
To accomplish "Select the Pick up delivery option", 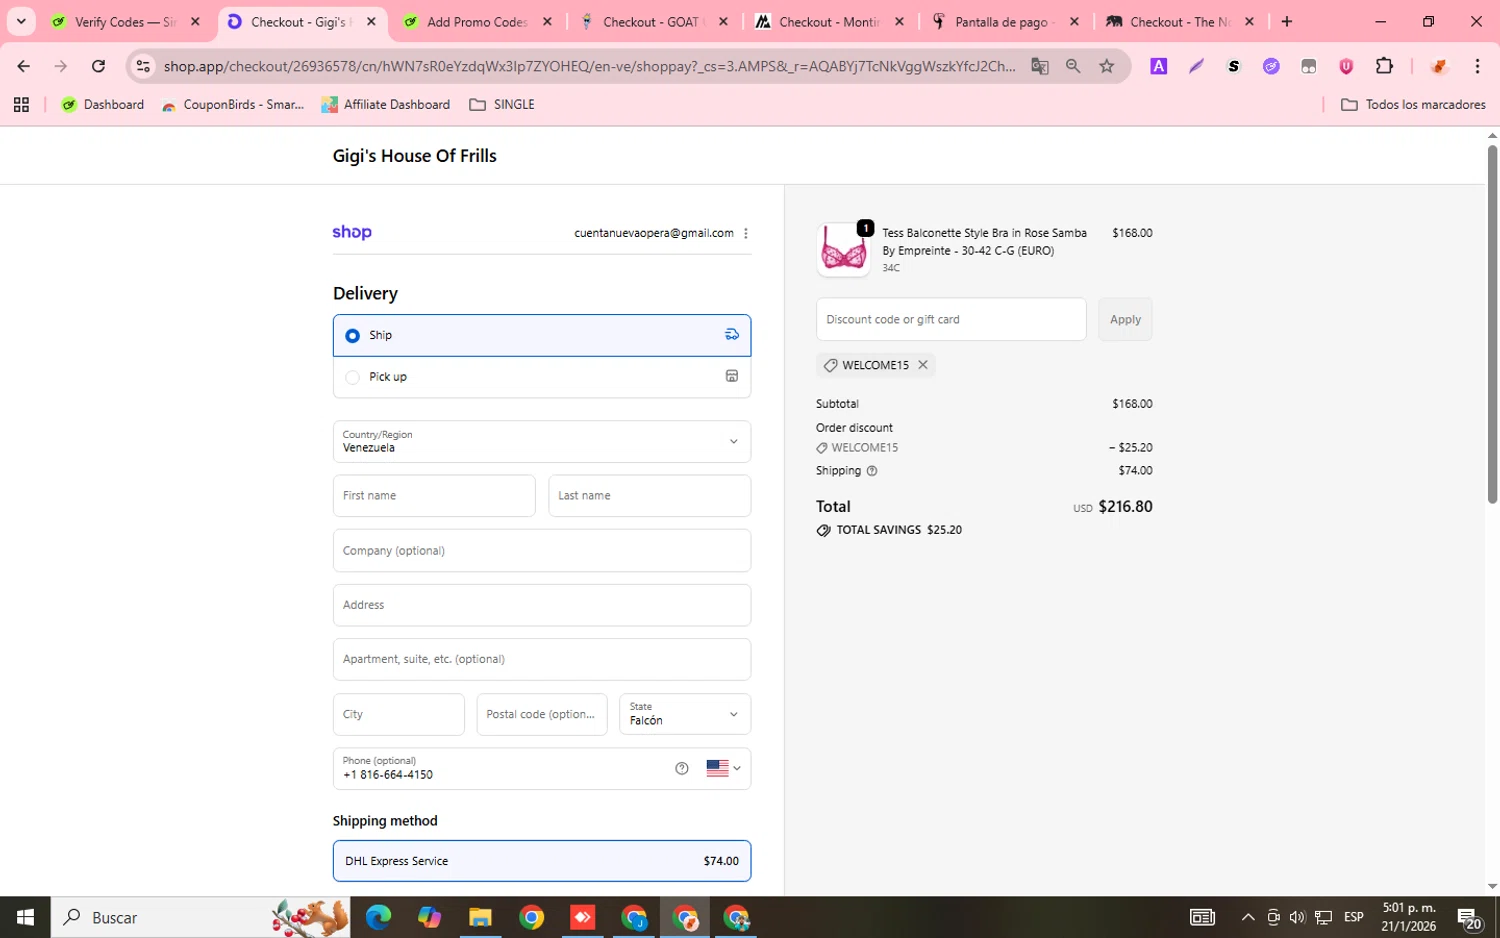I will point(541,377).
